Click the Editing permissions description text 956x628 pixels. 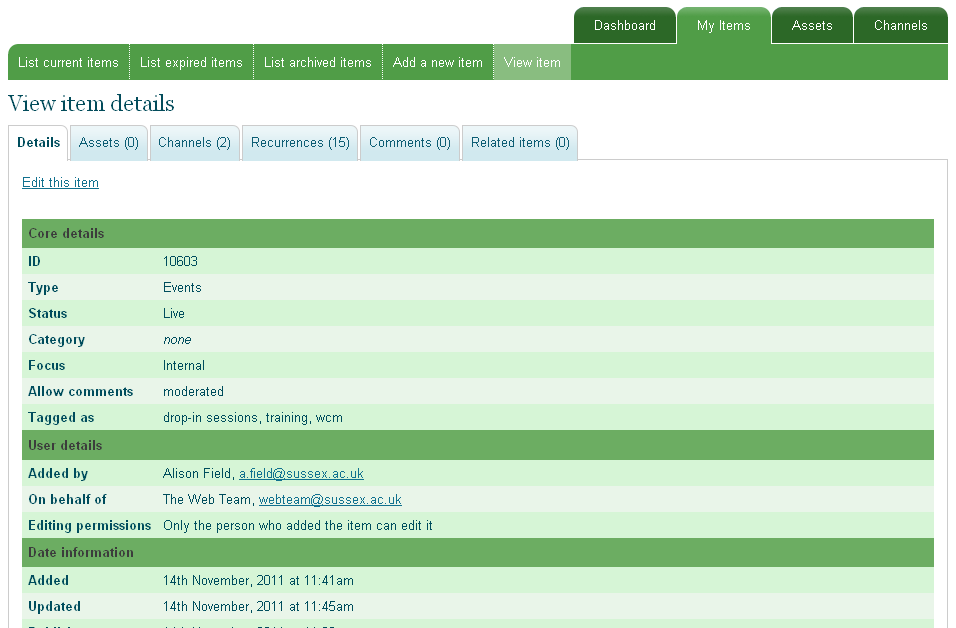point(298,526)
